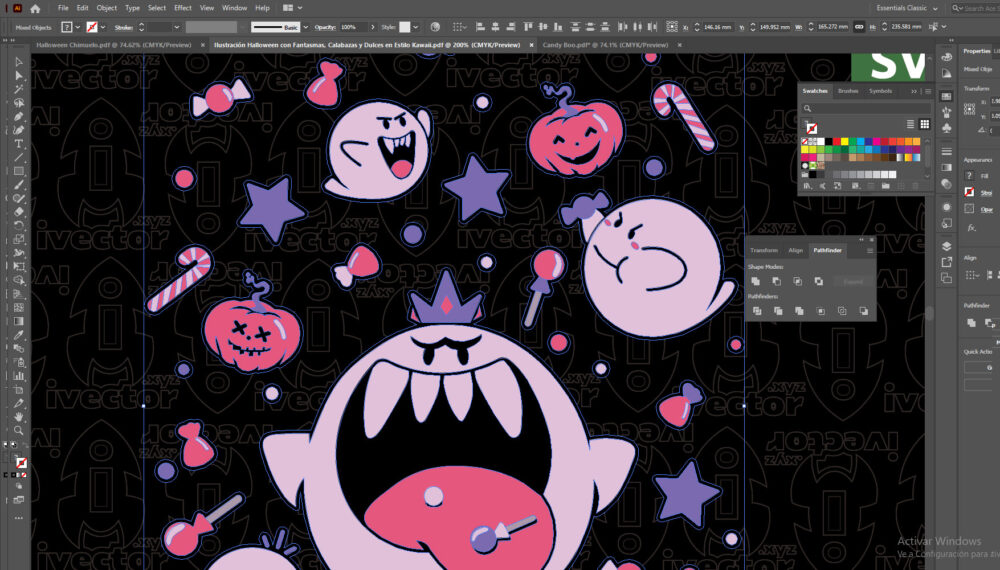Close the Ilustración Halloween document tab
Image resolution: width=1000 pixels, height=570 pixels.
click(x=531, y=45)
